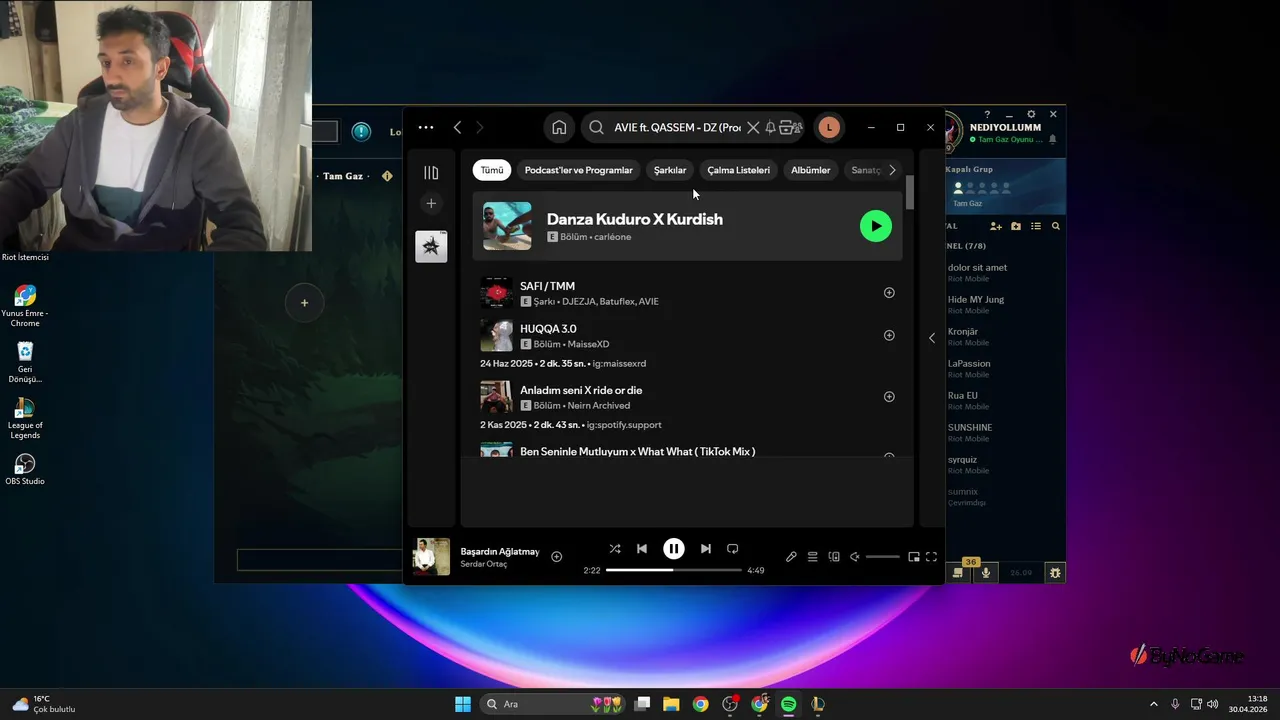Toggle shuffle in the player bar

point(615,549)
